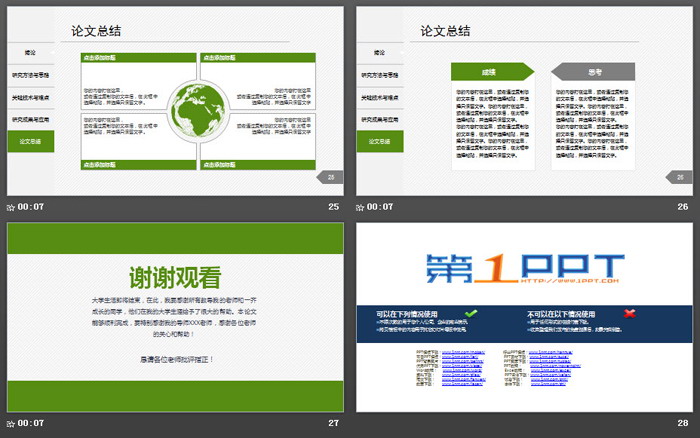Image resolution: width=700 pixels, height=438 pixels.
Task: Click the transition star icon under slide 25
Action: click(11, 207)
